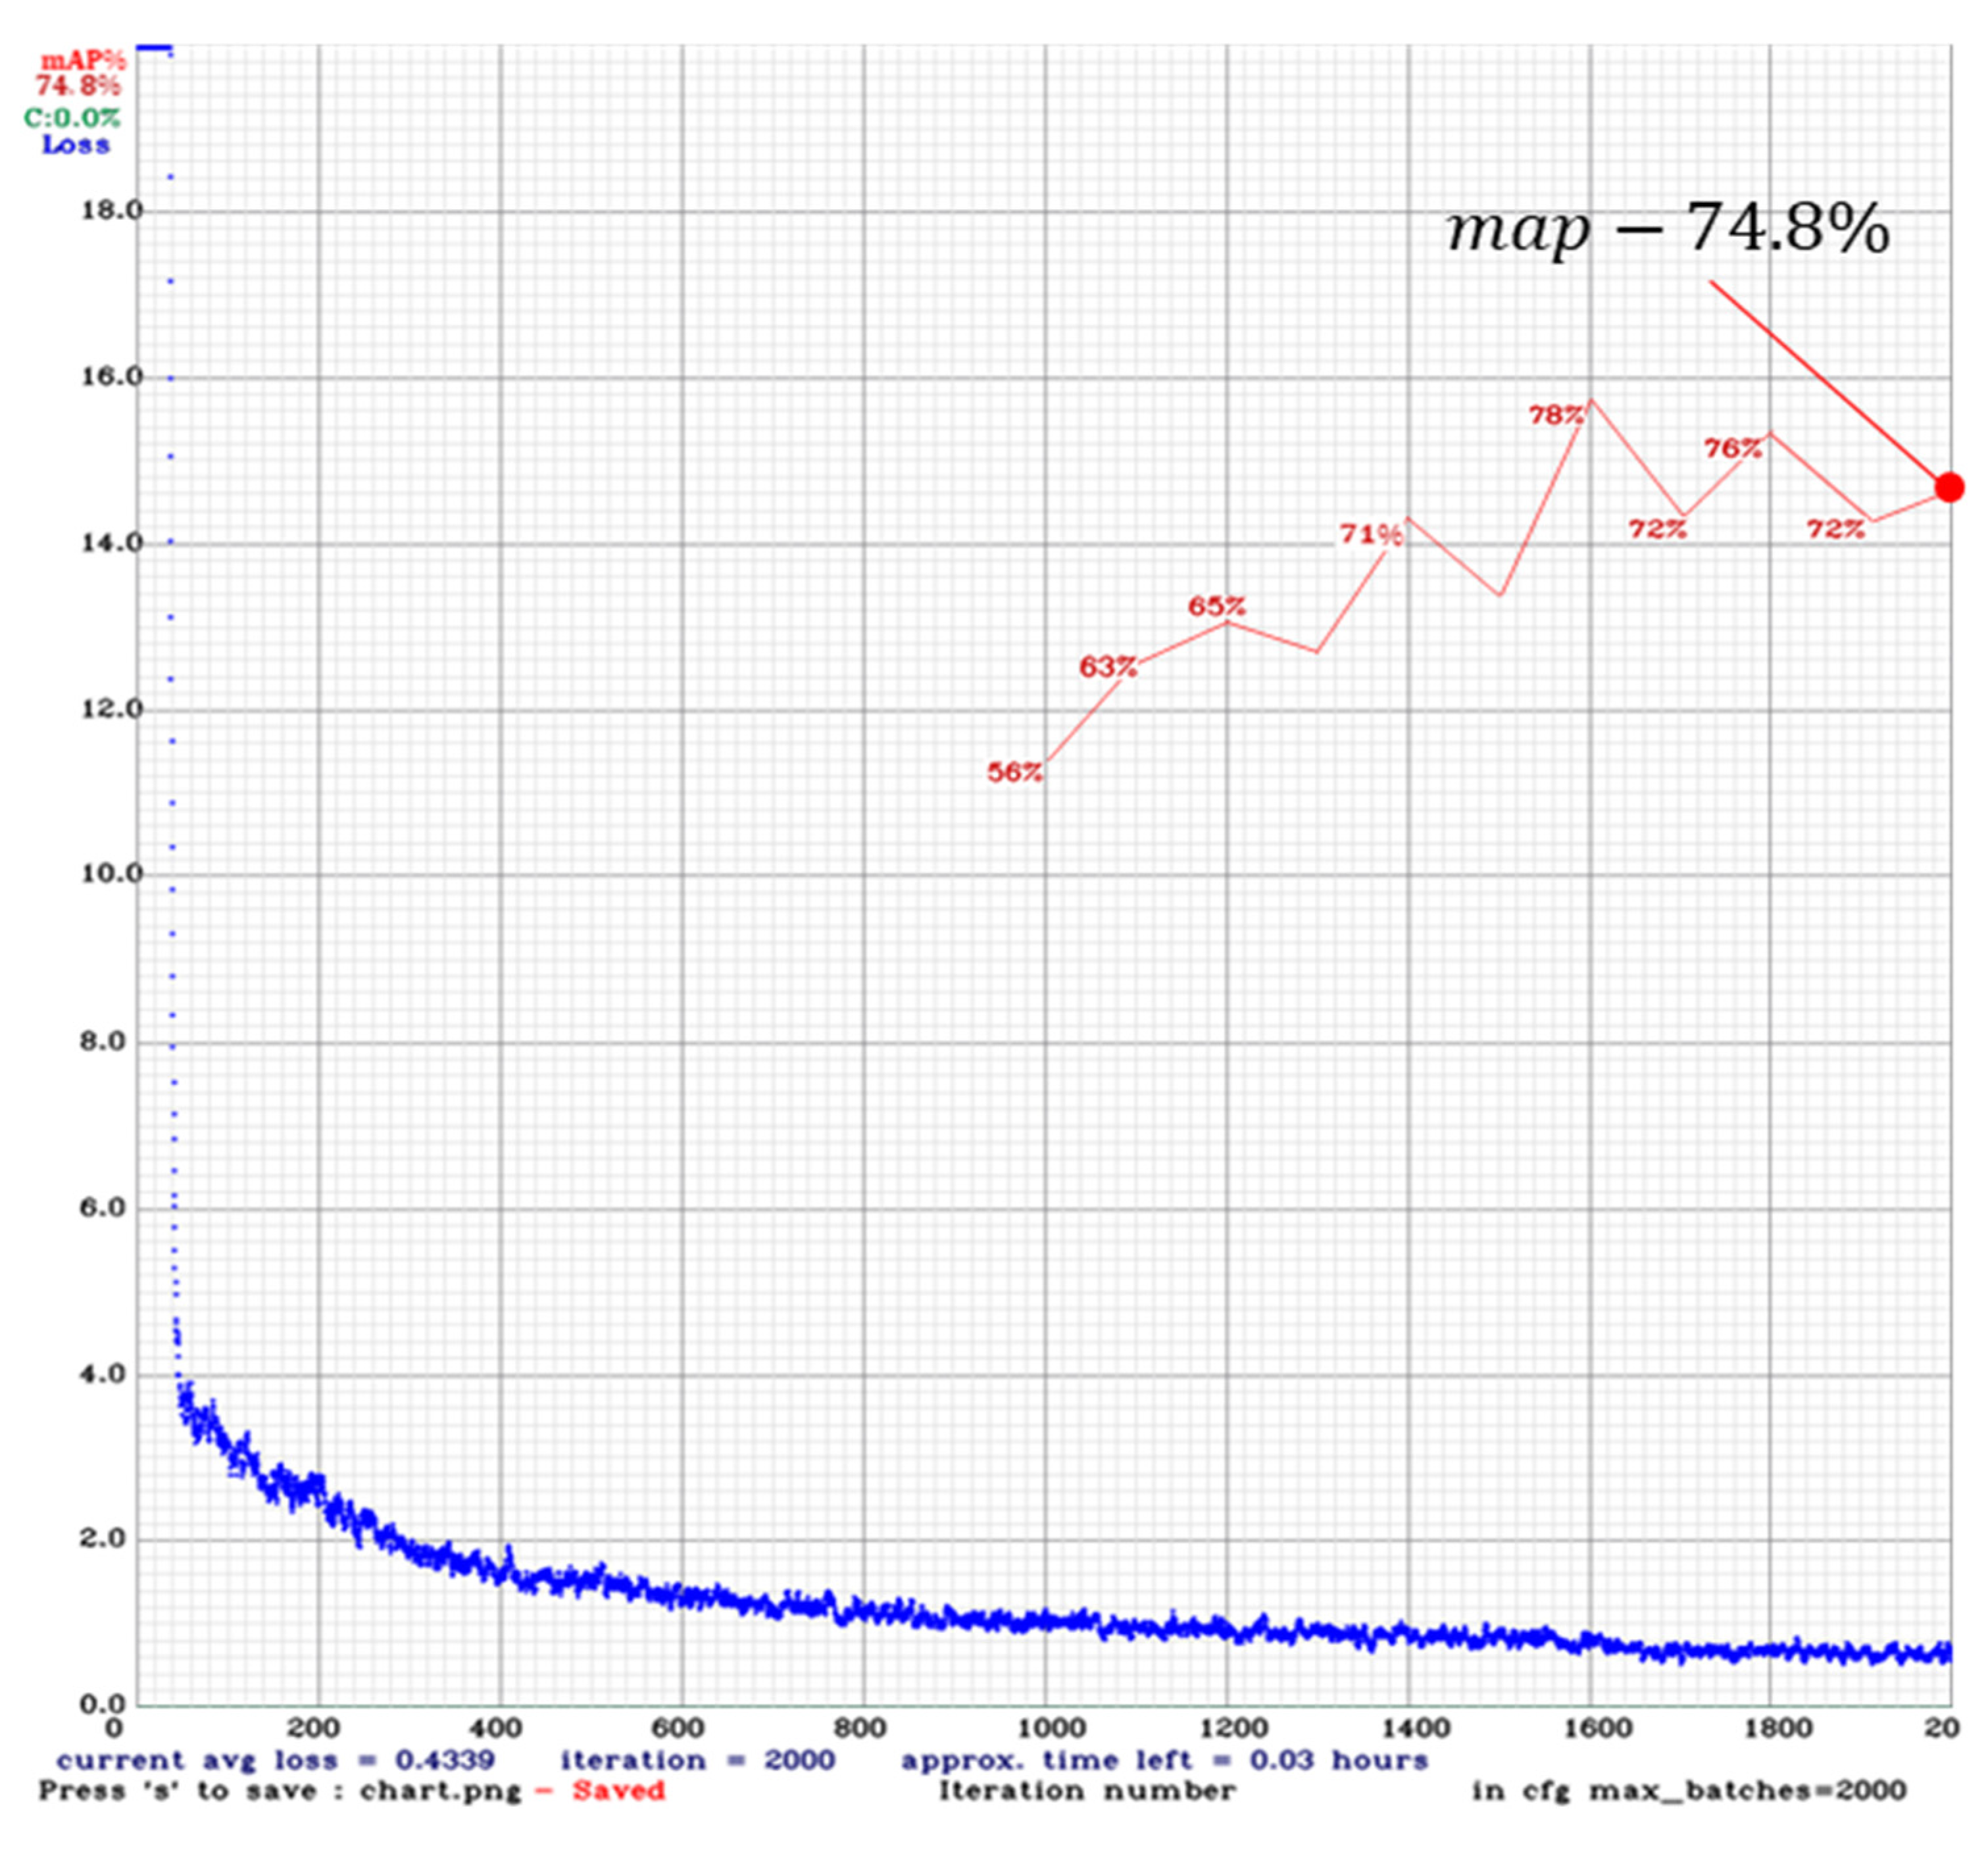
Task: Click "Press 's' to save : chart.png" text
Action: (280, 1790)
